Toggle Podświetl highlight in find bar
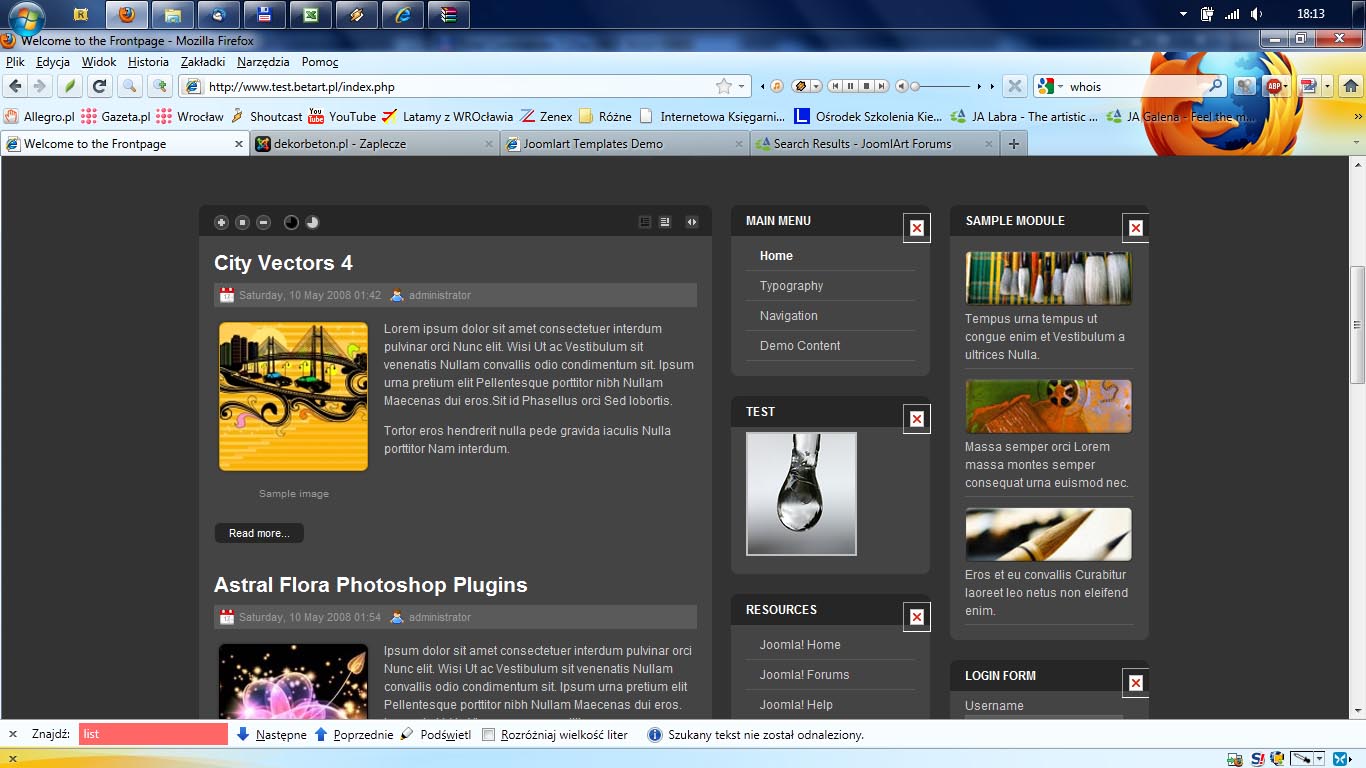The width and height of the screenshot is (1366, 768). coord(436,734)
